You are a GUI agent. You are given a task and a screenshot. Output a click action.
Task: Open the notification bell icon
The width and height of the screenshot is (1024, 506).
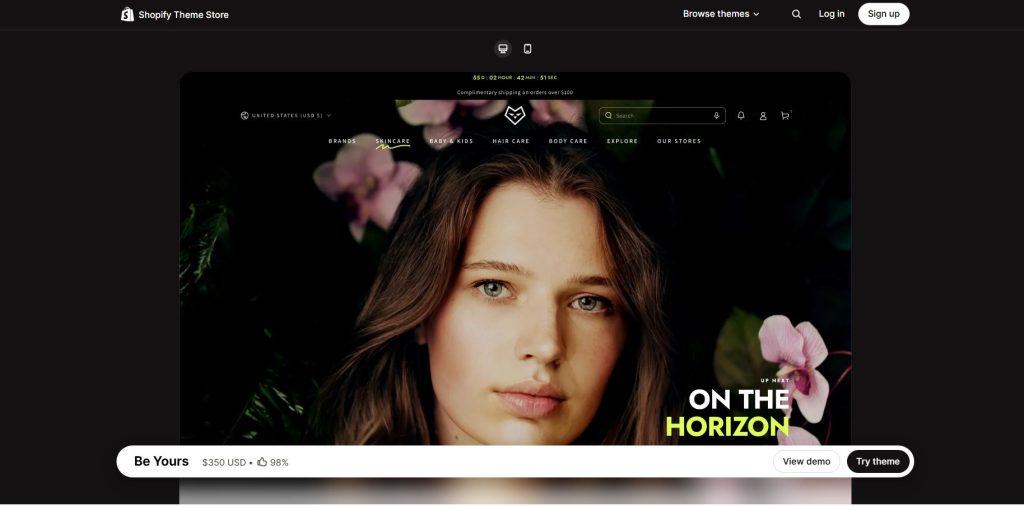(741, 116)
